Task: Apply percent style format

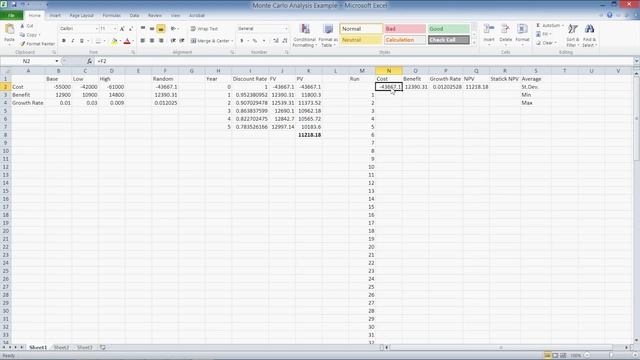Action: (x=255, y=41)
